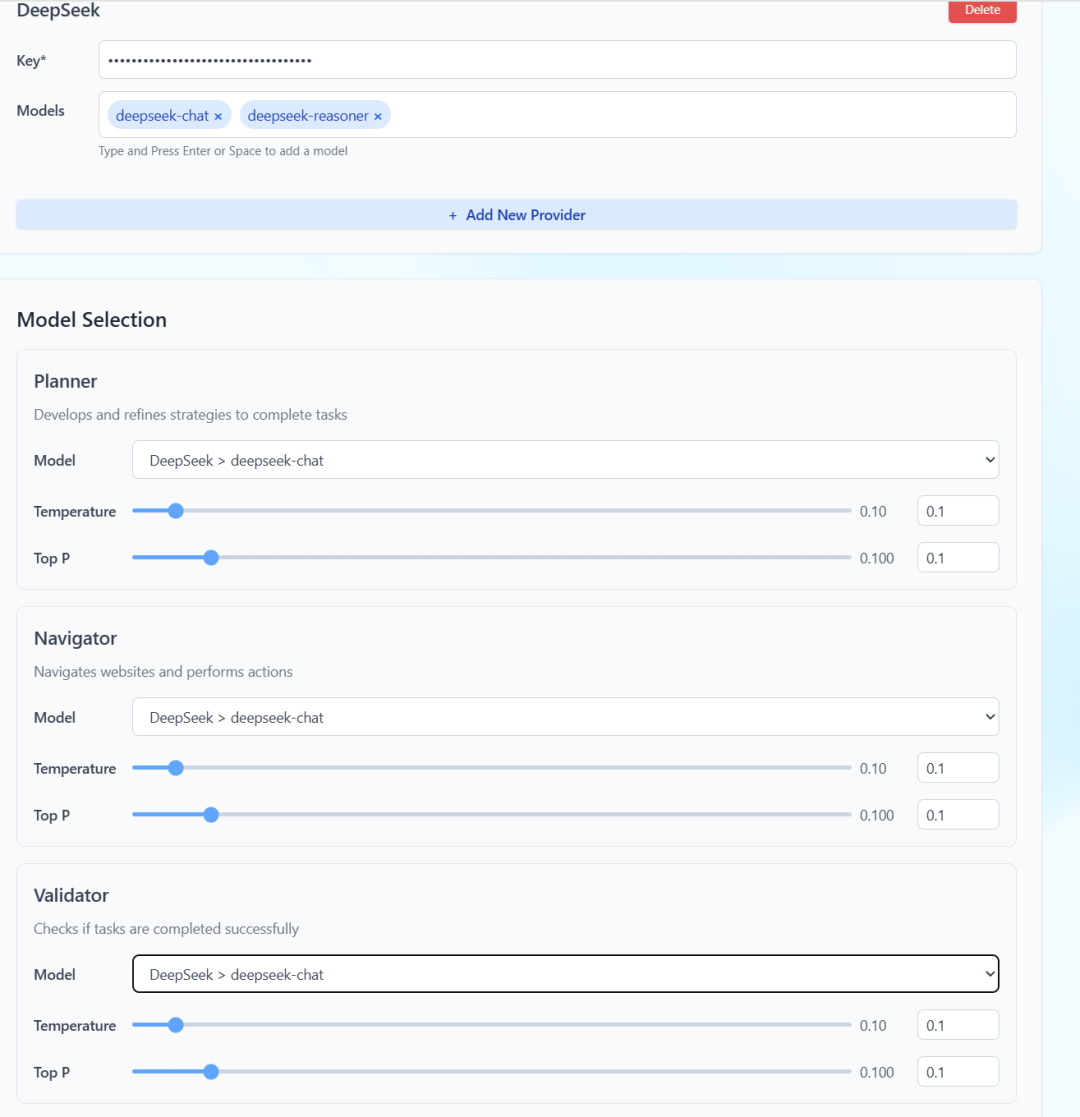Image resolution: width=1080 pixels, height=1117 pixels.
Task: Click the DeepSeek provider heading
Action: [58, 10]
